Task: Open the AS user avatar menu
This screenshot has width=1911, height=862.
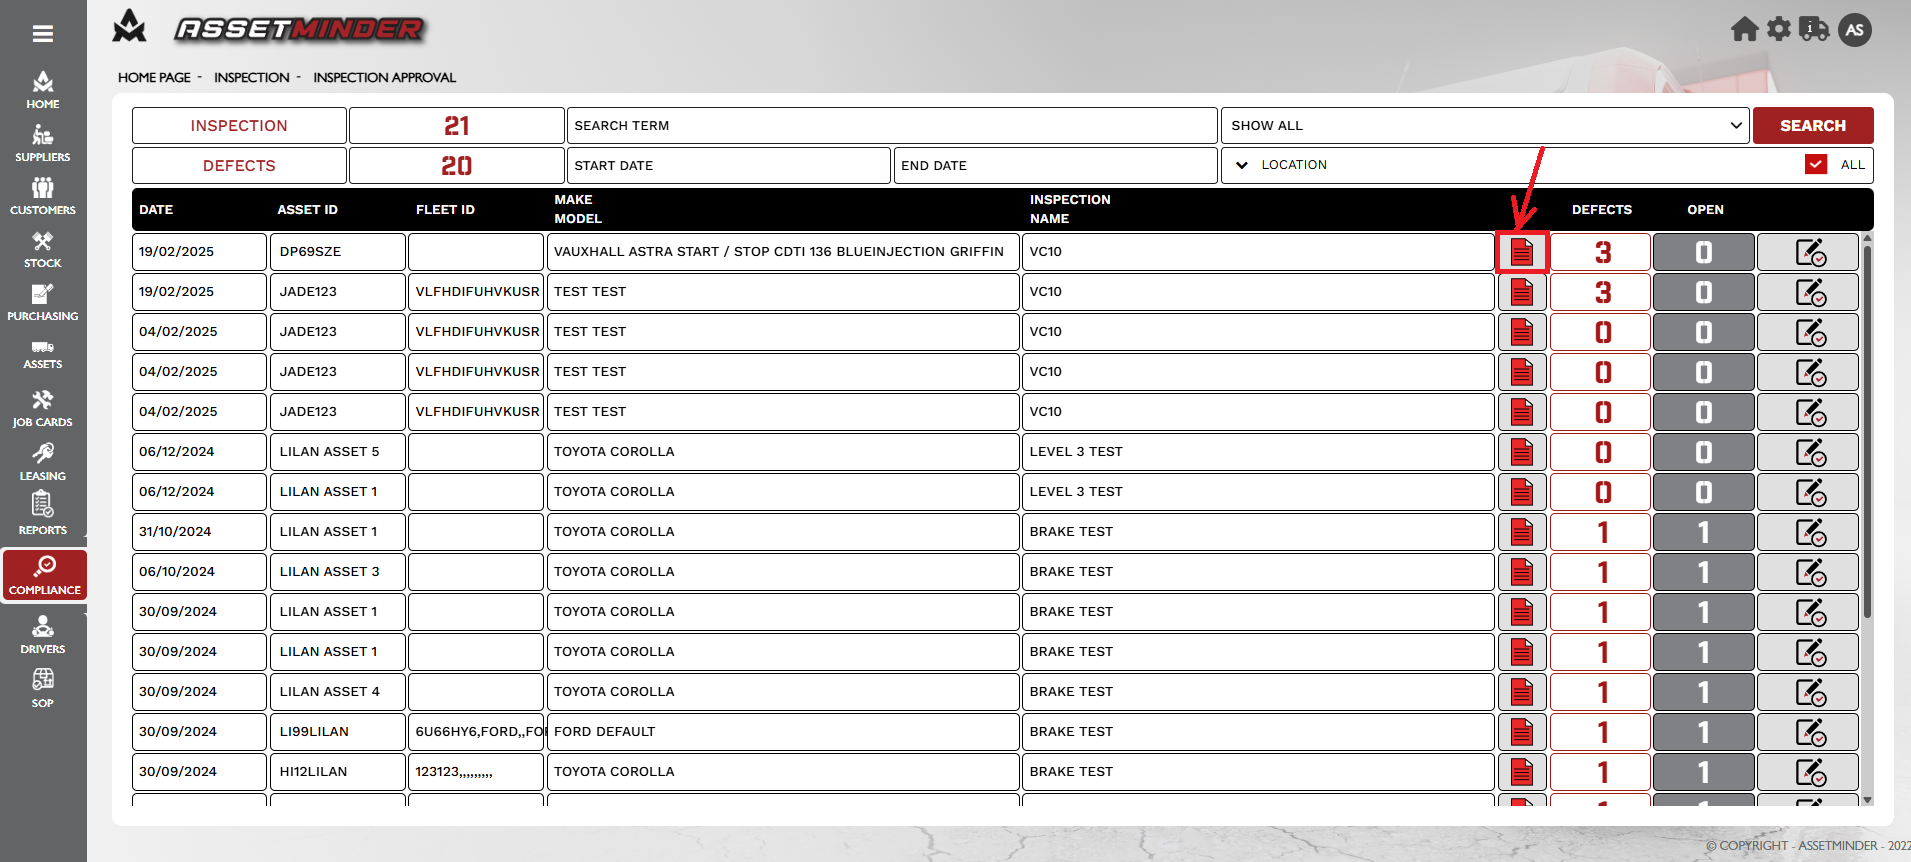Action: coord(1855,30)
